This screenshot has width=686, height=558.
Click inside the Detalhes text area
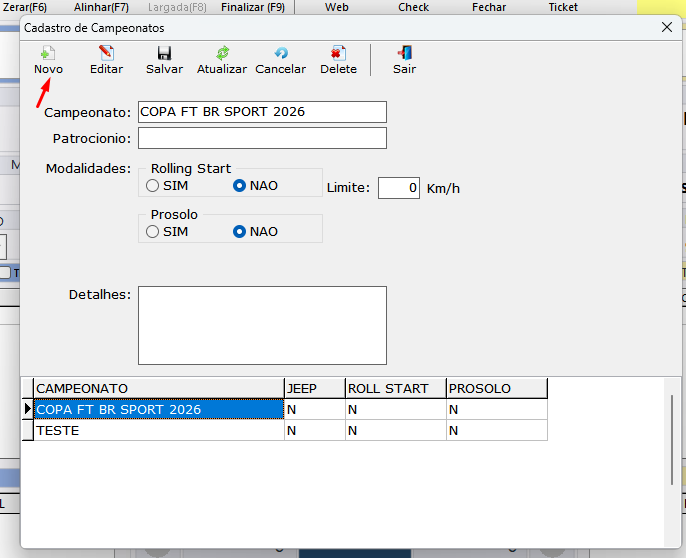pyautogui.click(x=262, y=325)
